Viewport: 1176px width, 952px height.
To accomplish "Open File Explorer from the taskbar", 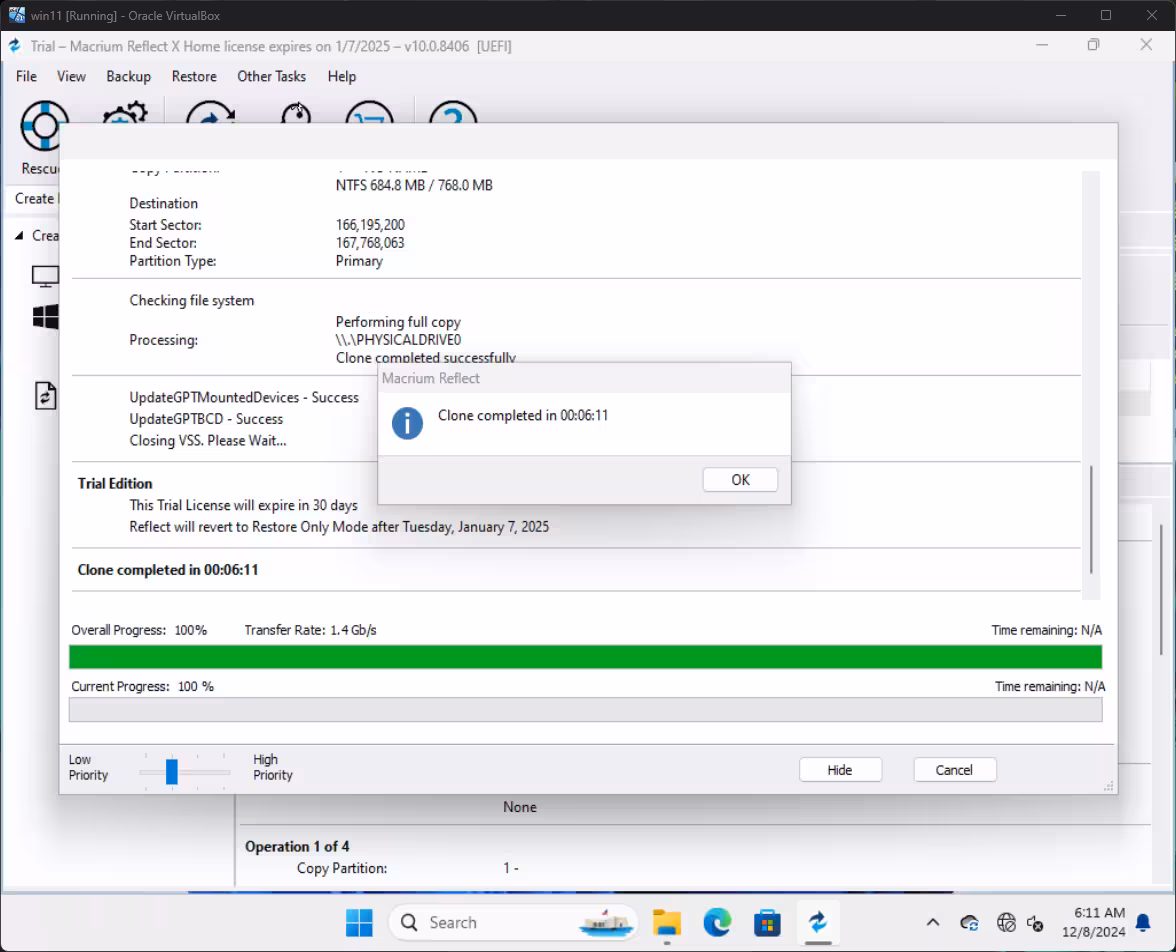I will pyautogui.click(x=667, y=923).
